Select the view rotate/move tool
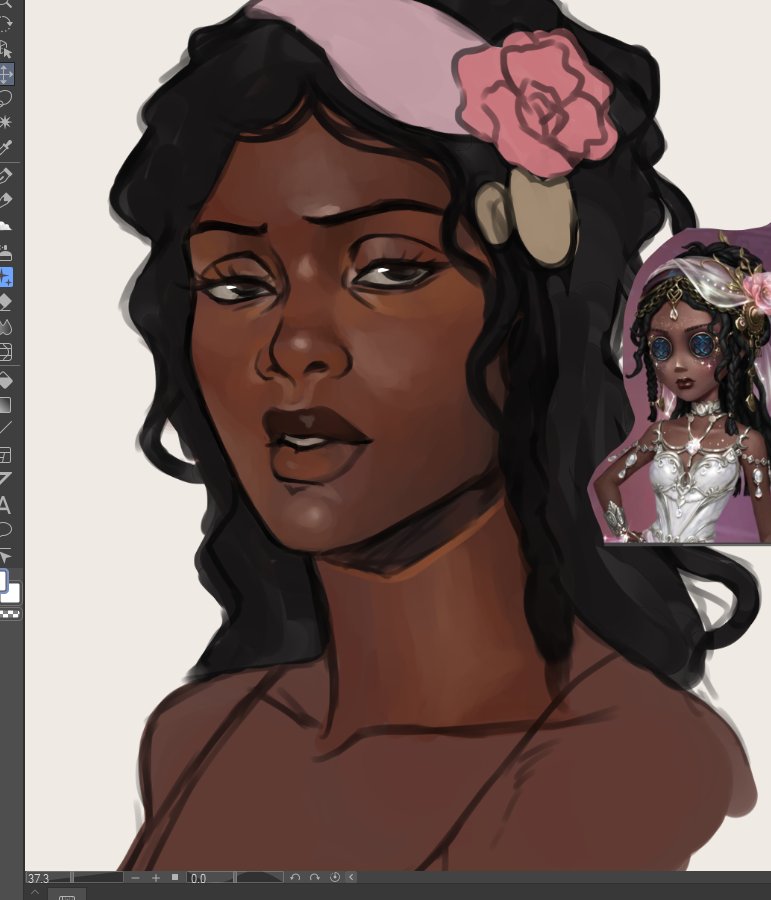Image resolution: width=771 pixels, height=900 pixels. pos(5,23)
